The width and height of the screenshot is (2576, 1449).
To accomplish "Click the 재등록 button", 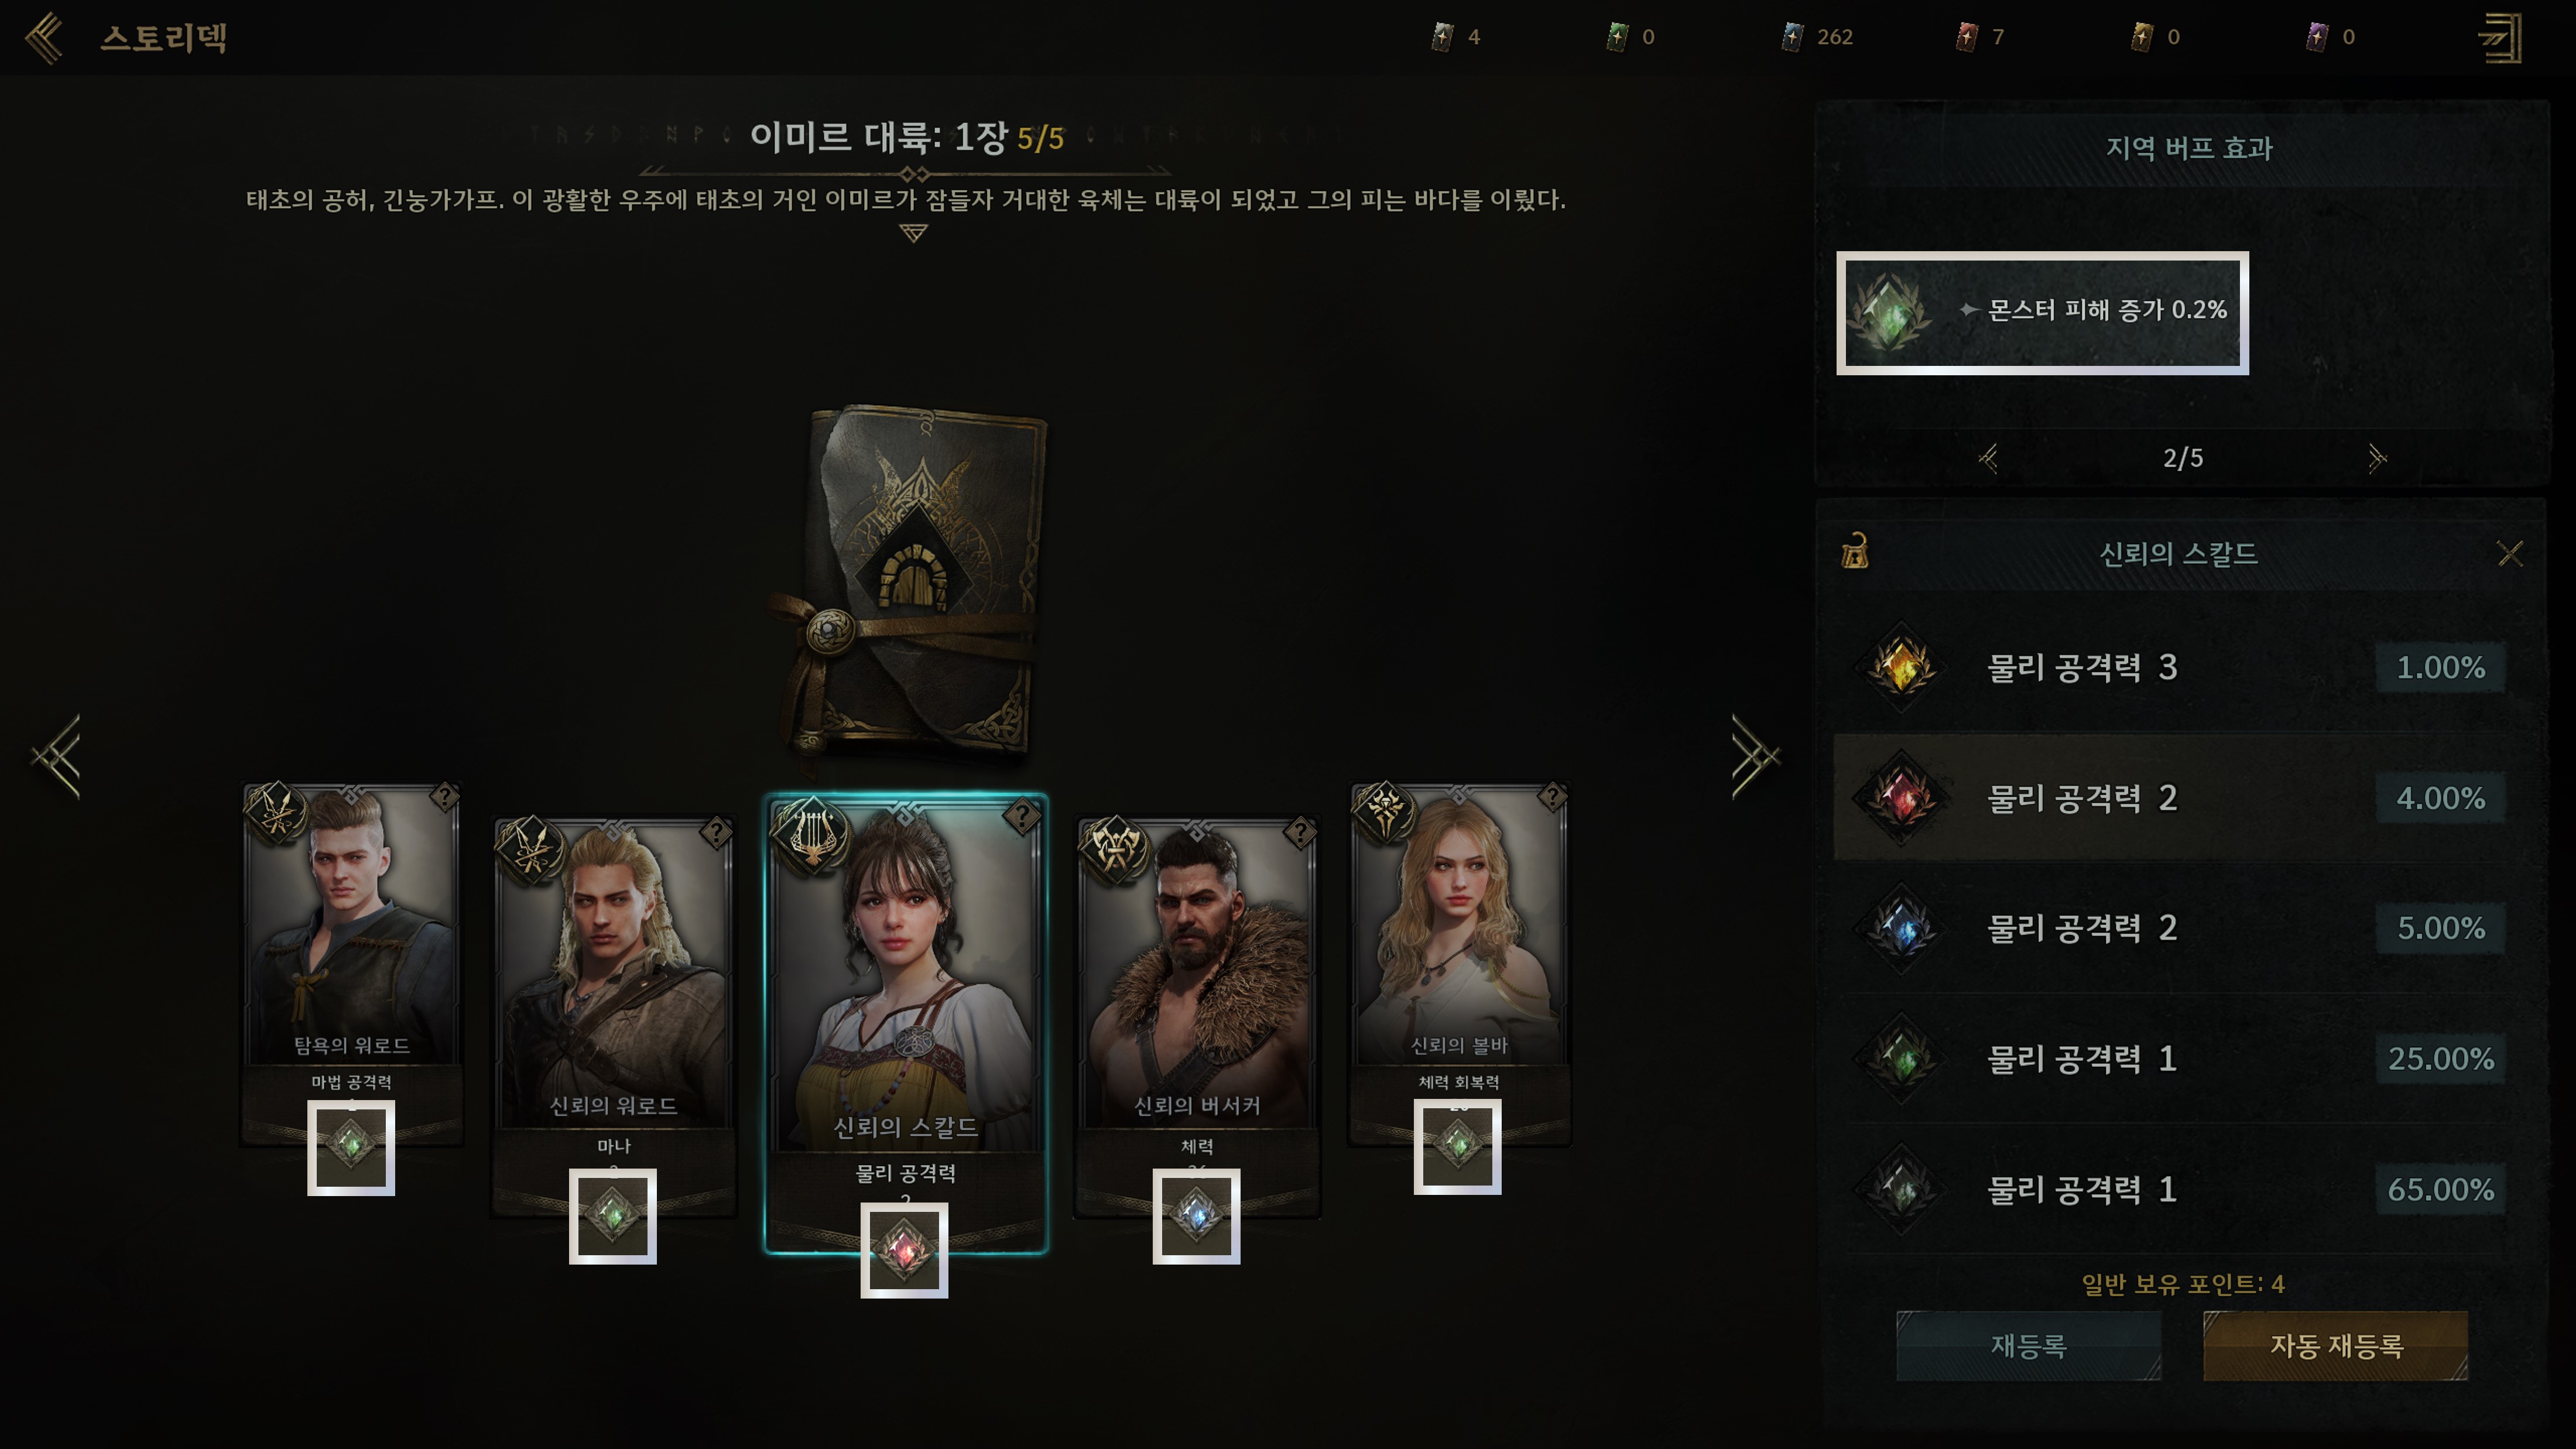I will 2028,1345.
